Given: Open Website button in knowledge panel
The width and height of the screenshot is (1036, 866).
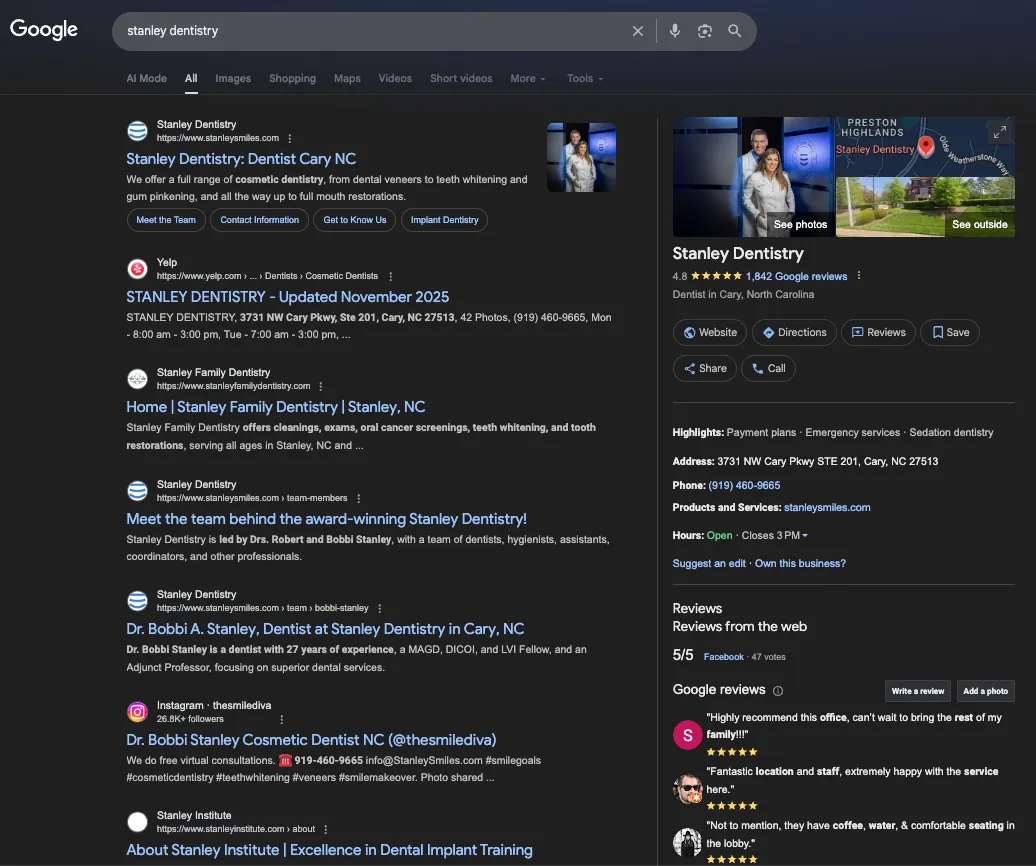Looking at the screenshot, I should tap(710, 332).
